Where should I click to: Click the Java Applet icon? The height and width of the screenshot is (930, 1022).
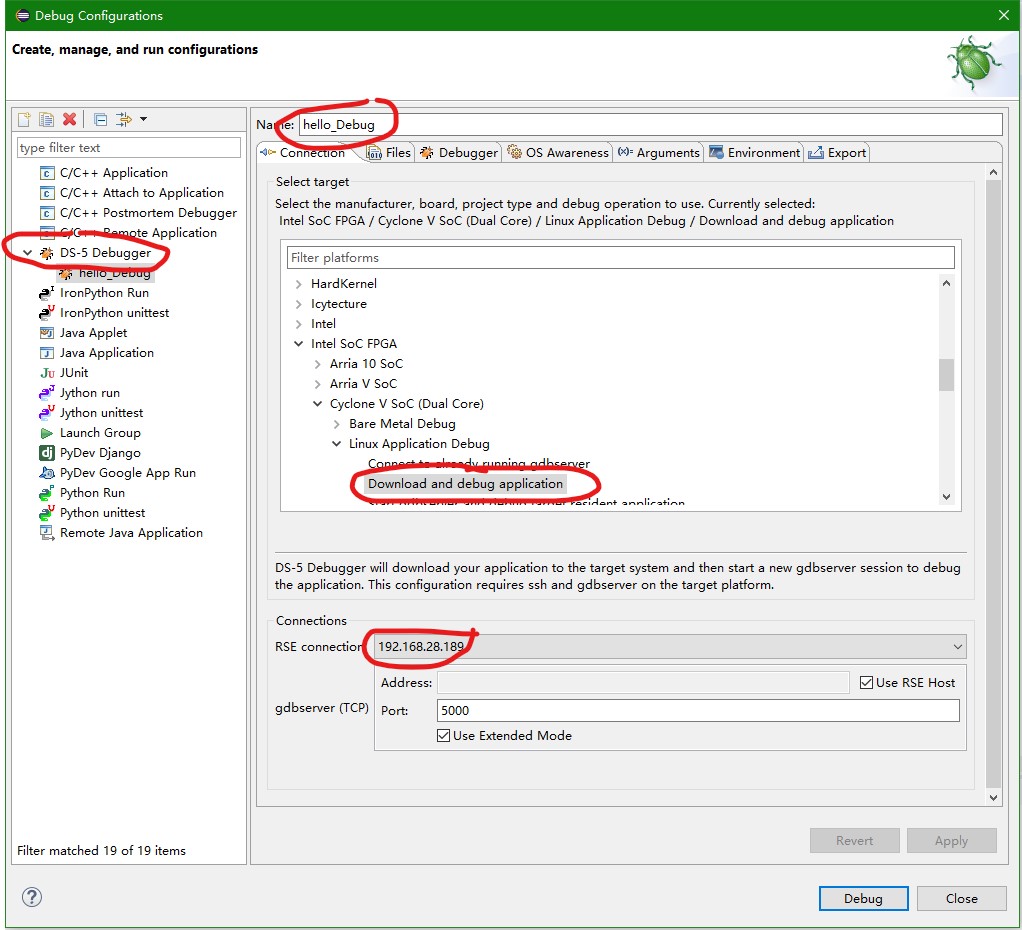(47, 333)
